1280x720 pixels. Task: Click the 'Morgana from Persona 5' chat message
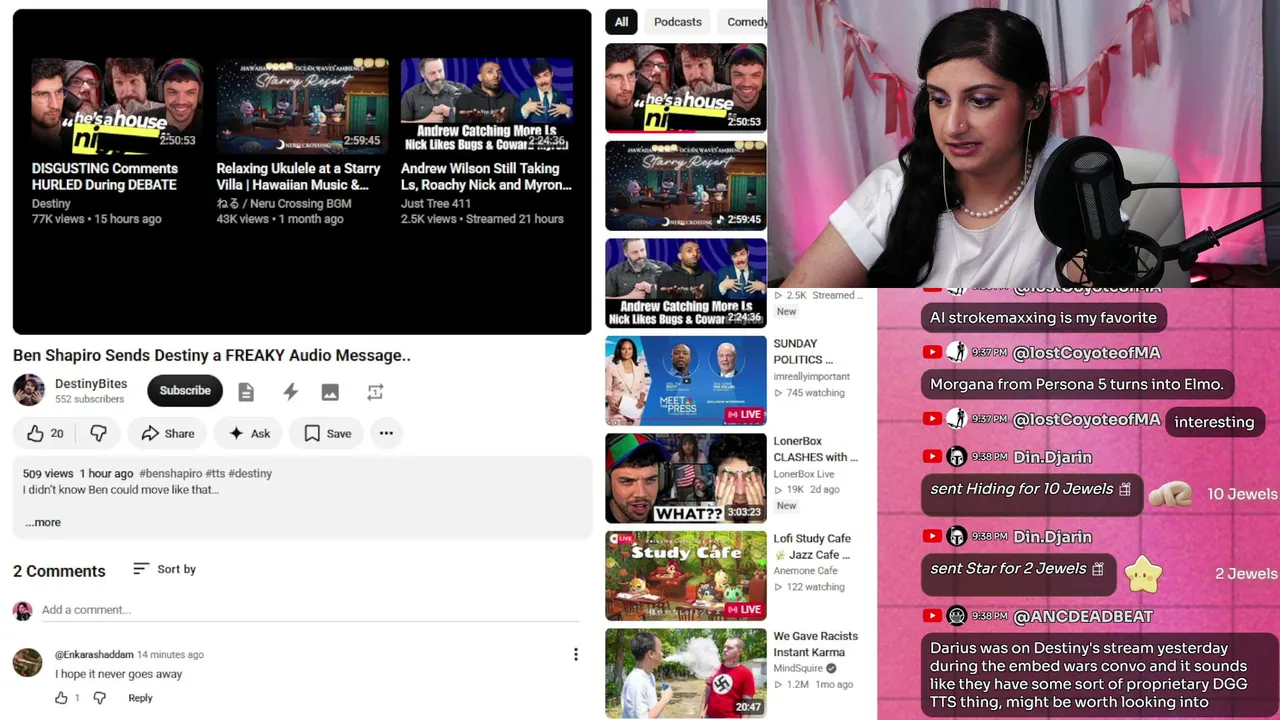(x=1077, y=384)
